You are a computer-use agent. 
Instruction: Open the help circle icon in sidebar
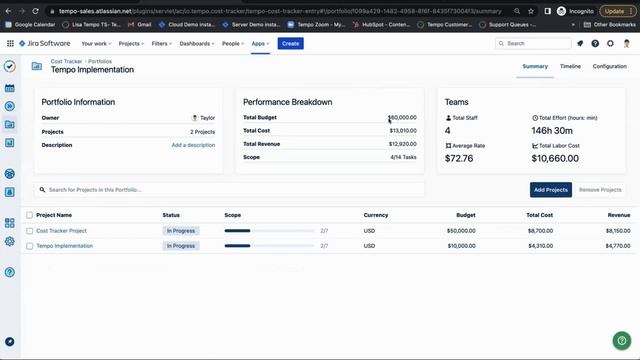[10, 272]
